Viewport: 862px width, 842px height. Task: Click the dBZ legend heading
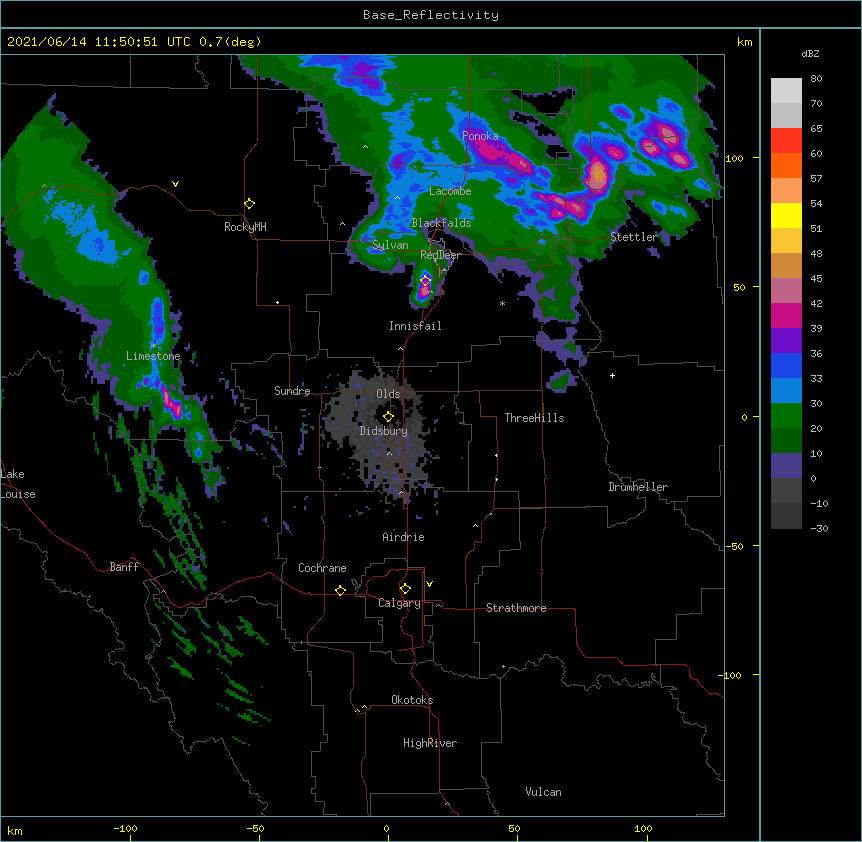pyautogui.click(x=810, y=53)
